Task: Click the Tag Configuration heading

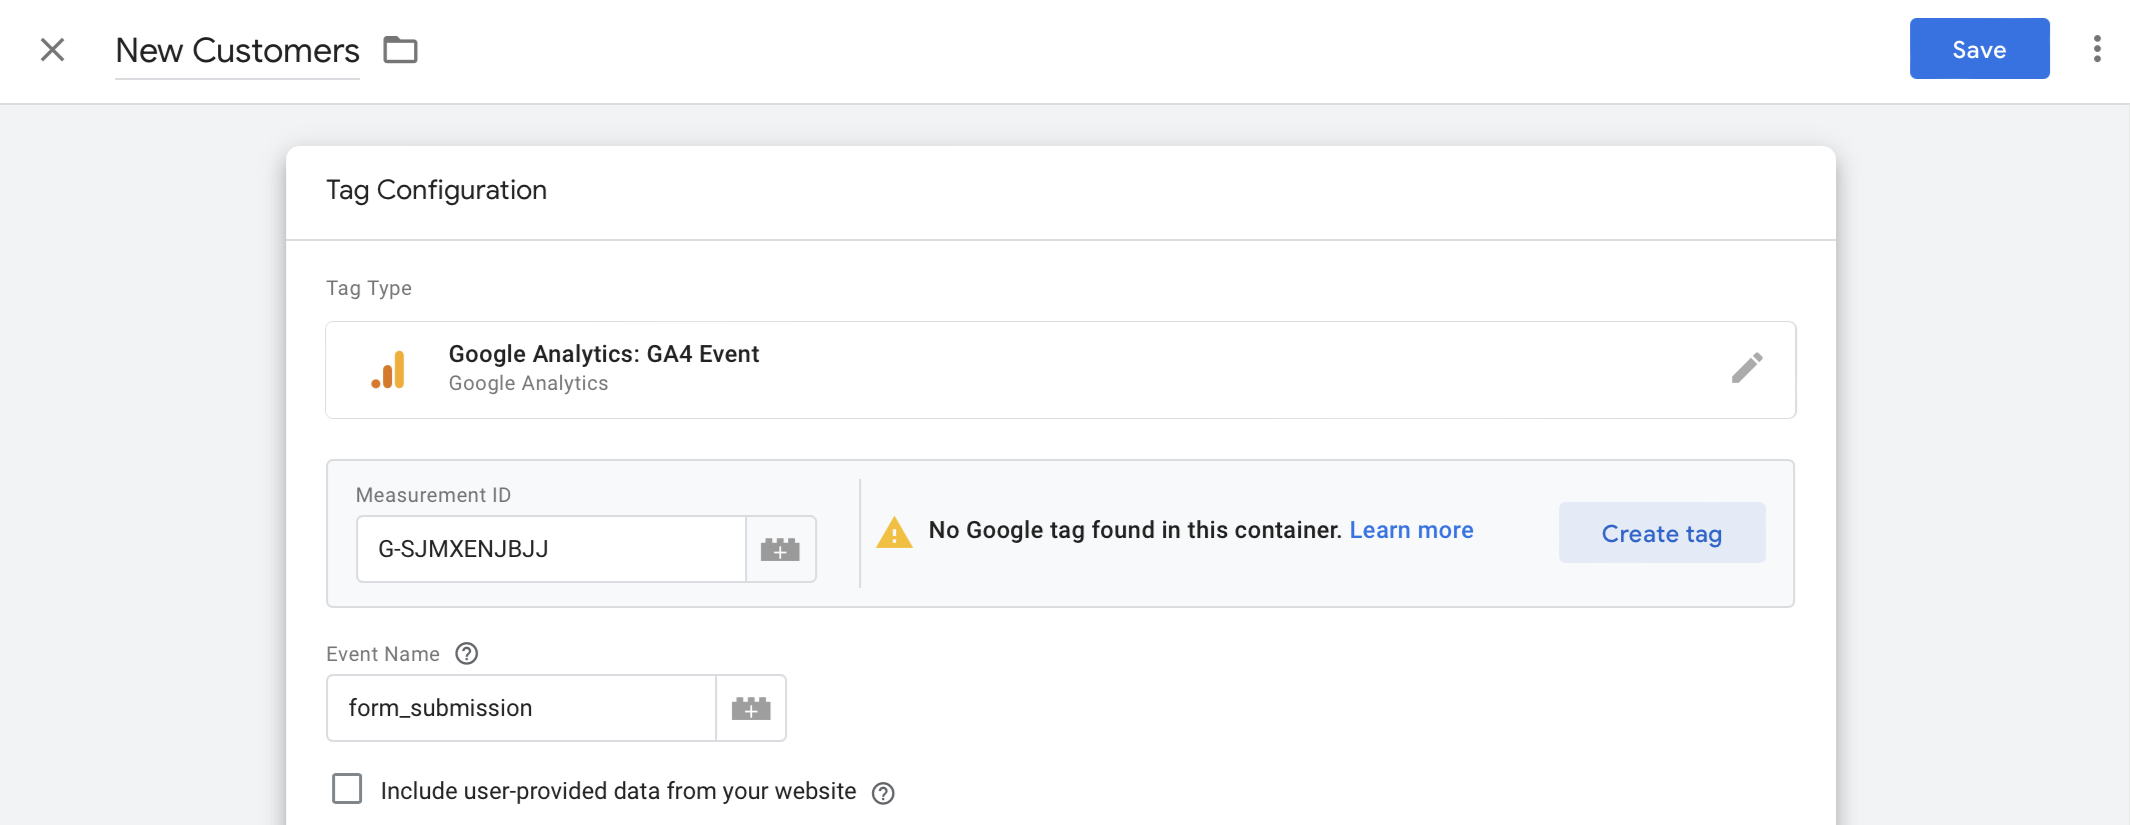Action: [436, 190]
